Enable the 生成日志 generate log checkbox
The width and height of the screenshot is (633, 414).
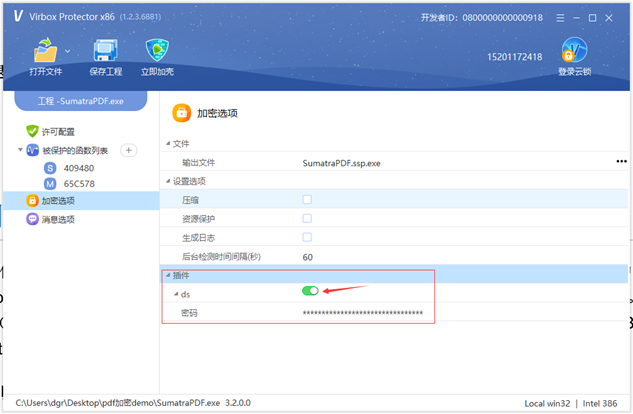coord(307,237)
